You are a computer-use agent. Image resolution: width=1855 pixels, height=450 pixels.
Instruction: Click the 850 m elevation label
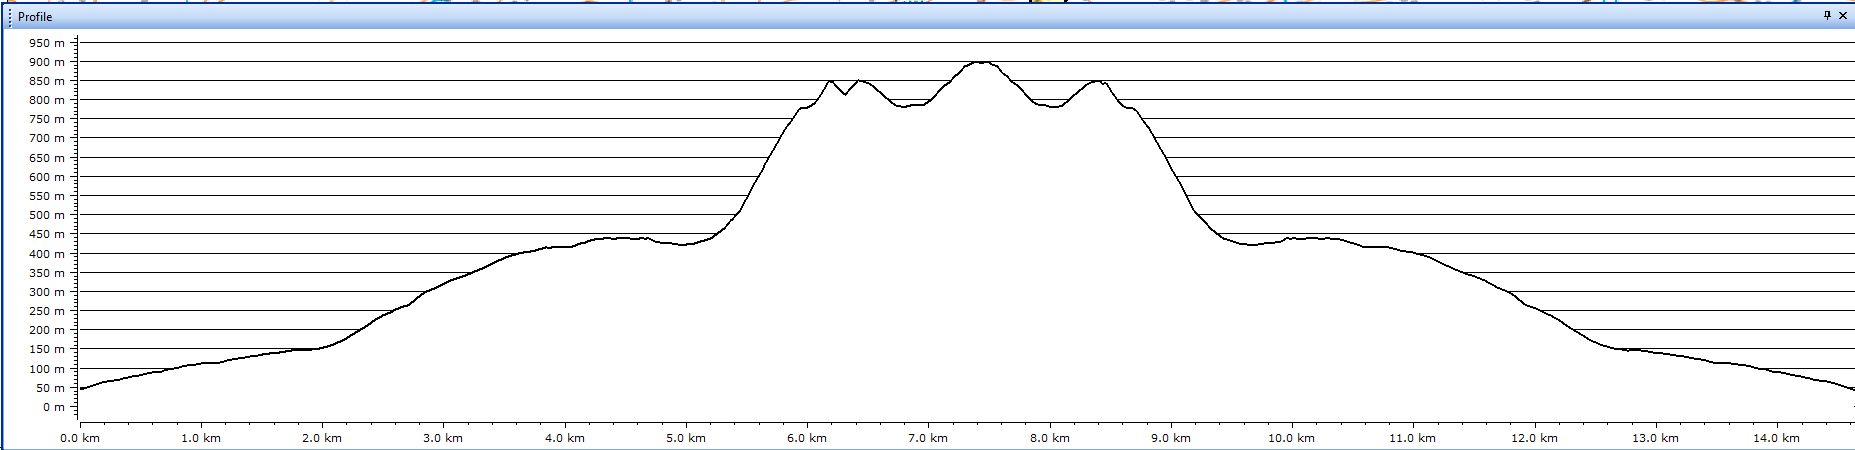coord(46,81)
